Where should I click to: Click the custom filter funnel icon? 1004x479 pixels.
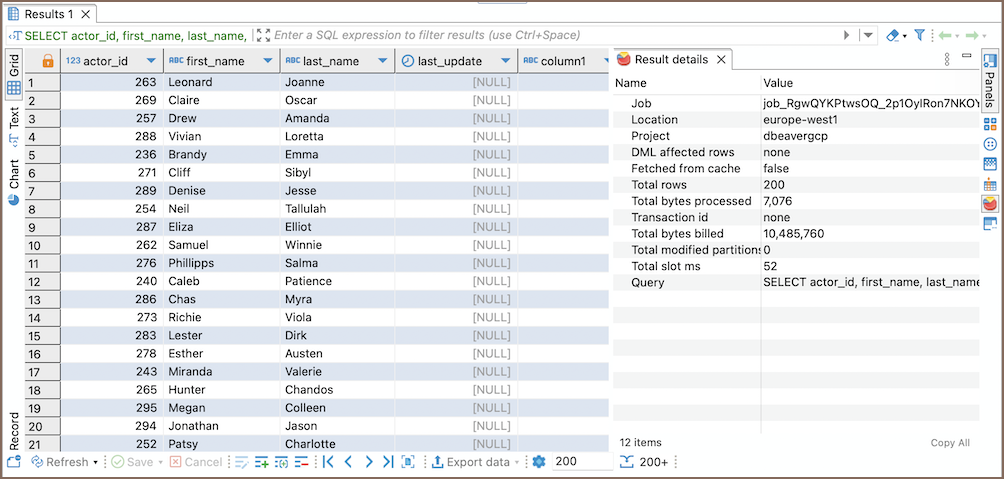tap(919, 35)
